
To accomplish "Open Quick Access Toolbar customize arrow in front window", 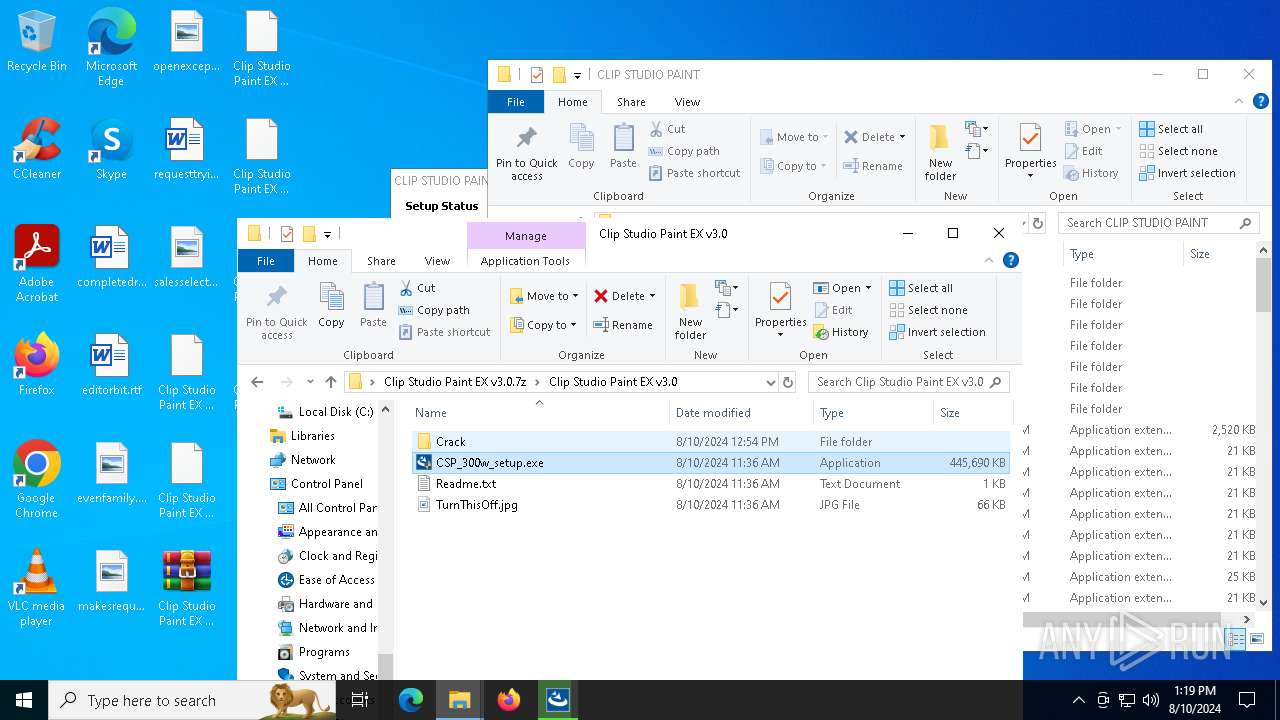I will [327, 234].
